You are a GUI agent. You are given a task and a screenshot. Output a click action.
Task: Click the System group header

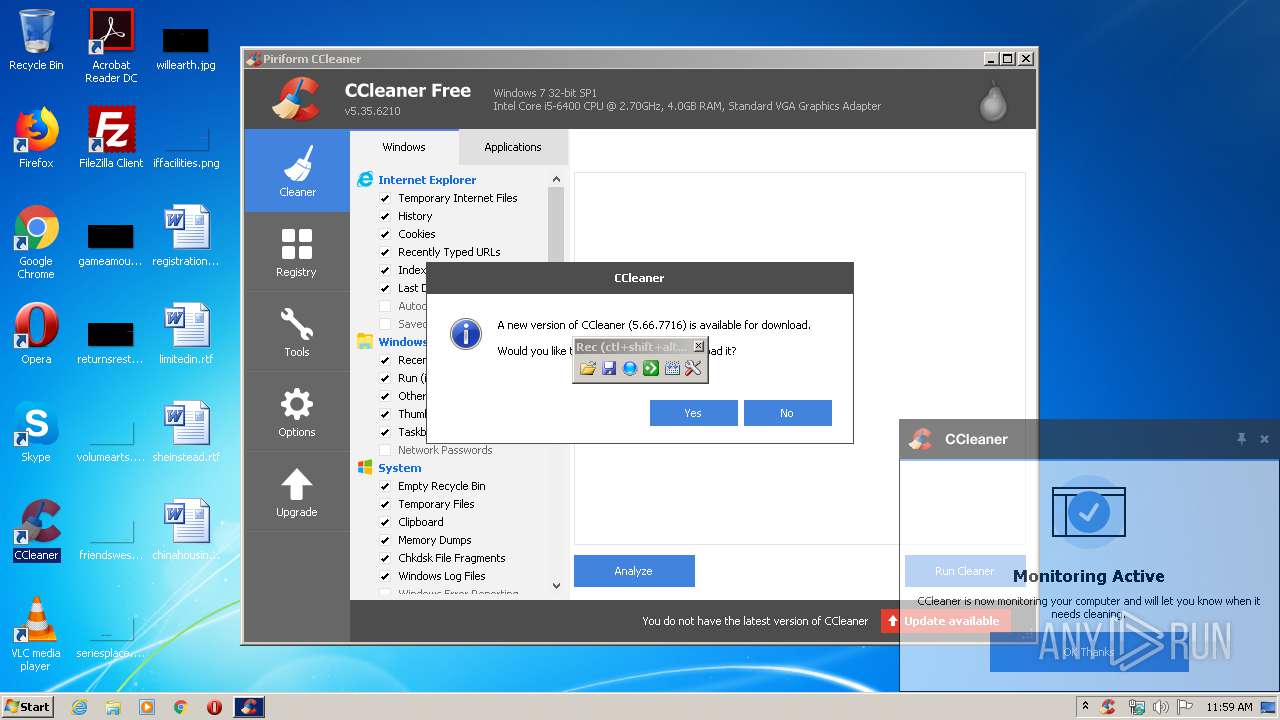400,468
